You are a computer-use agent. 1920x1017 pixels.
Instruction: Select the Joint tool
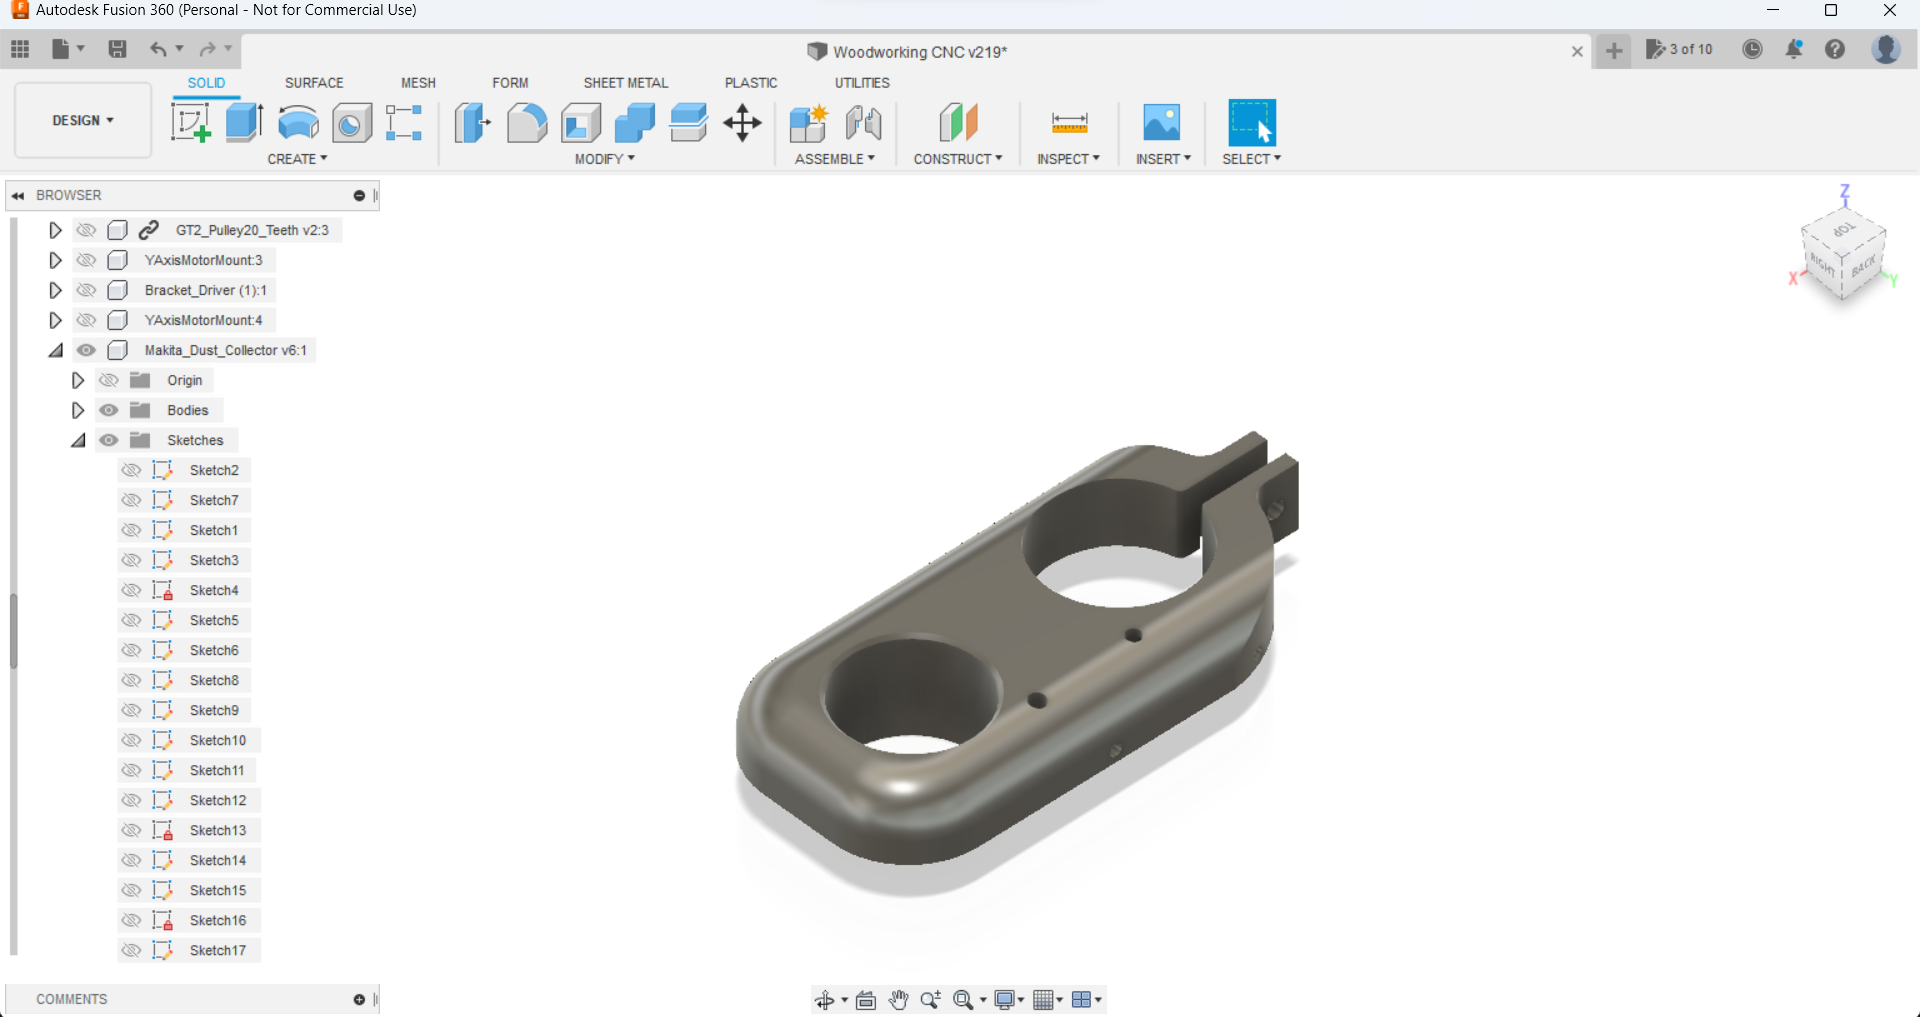point(863,123)
